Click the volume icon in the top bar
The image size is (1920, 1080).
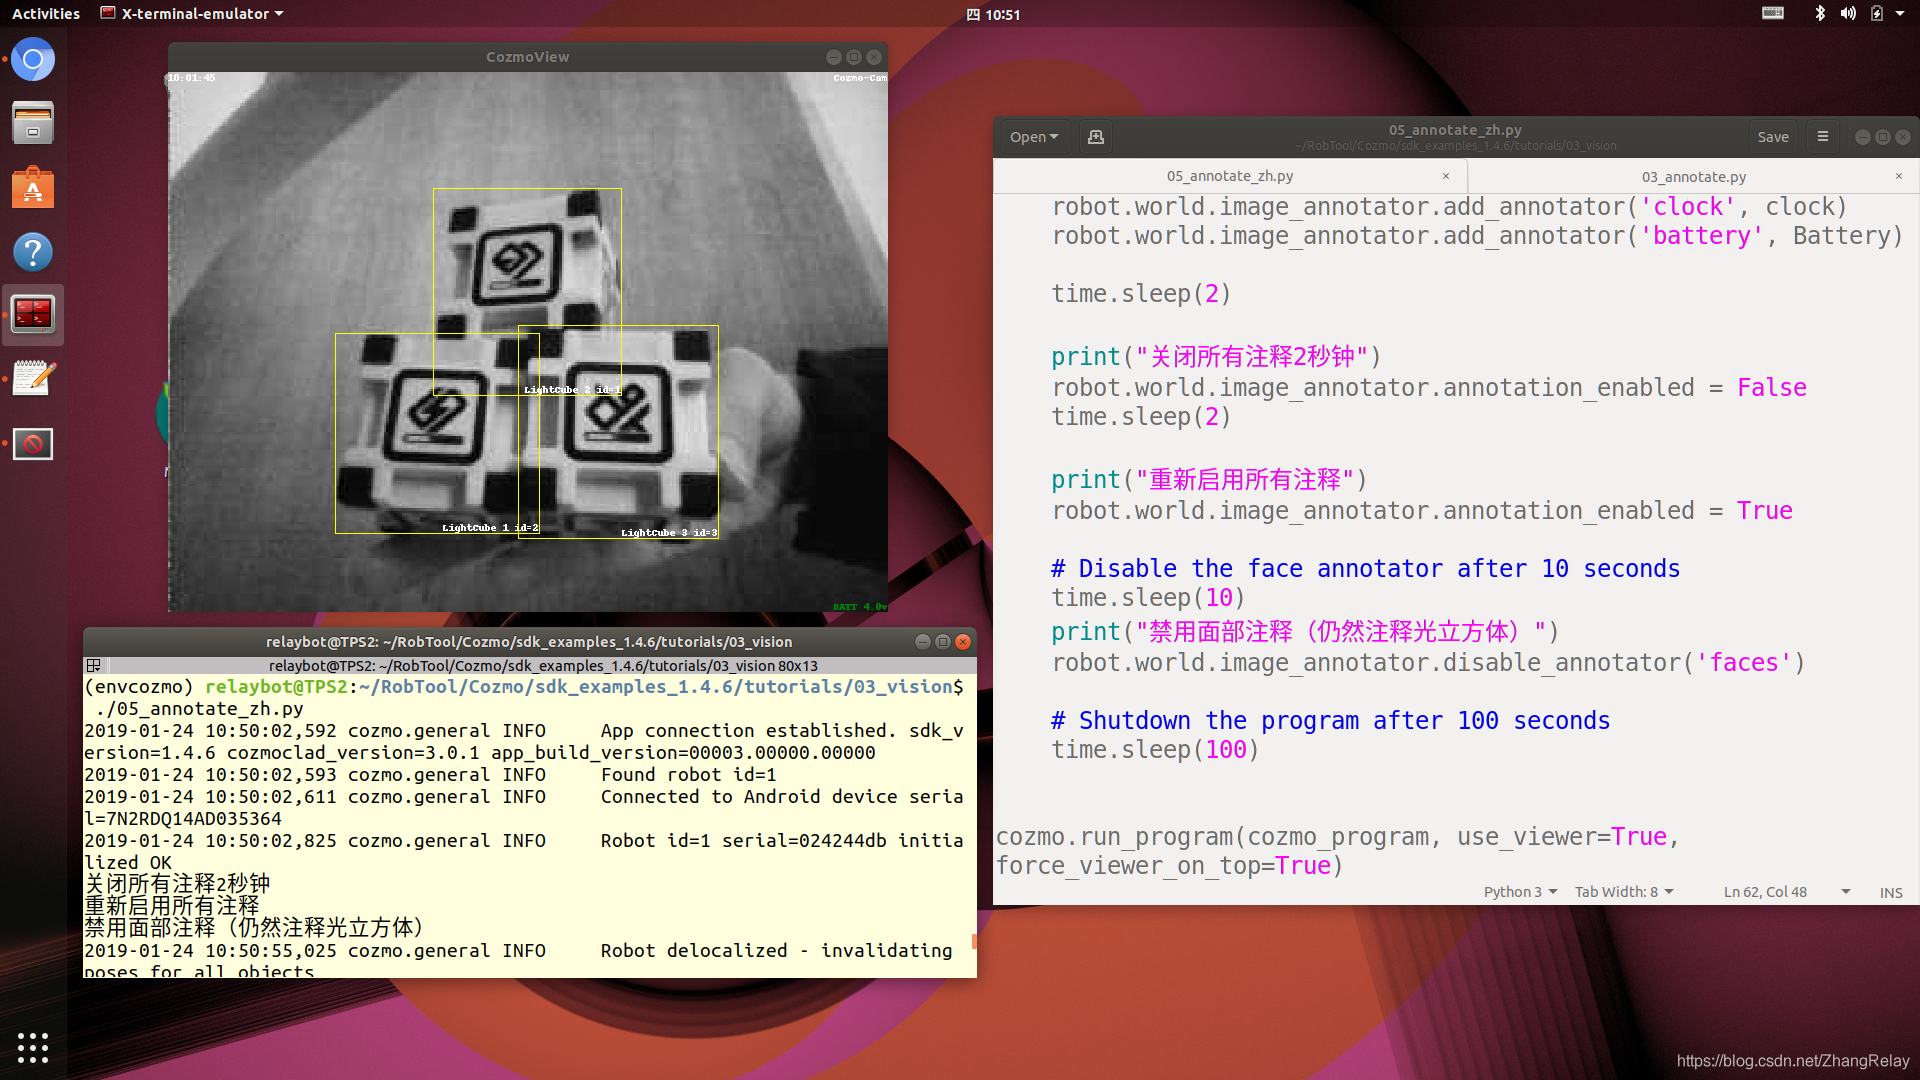(x=1848, y=13)
